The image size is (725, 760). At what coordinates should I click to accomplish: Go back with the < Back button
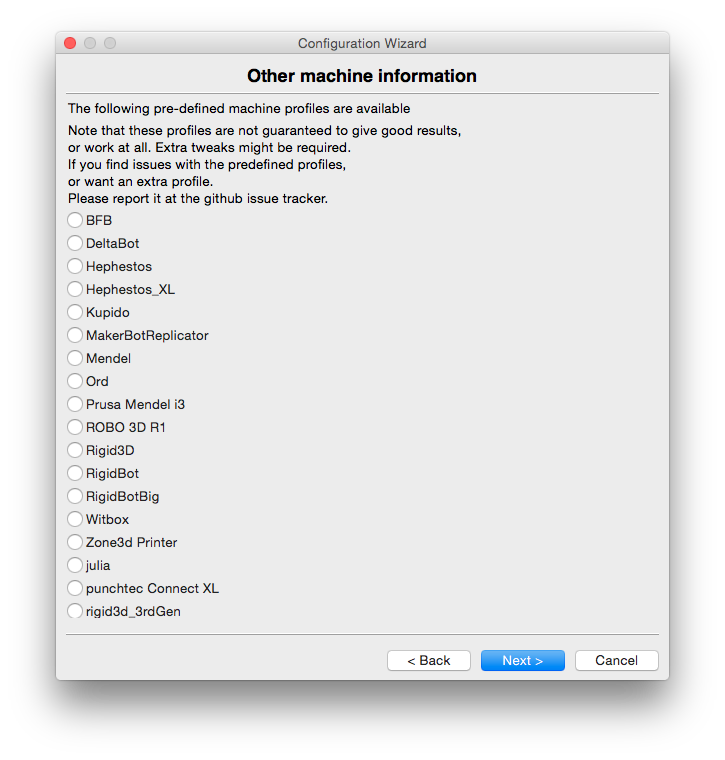pos(429,661)
